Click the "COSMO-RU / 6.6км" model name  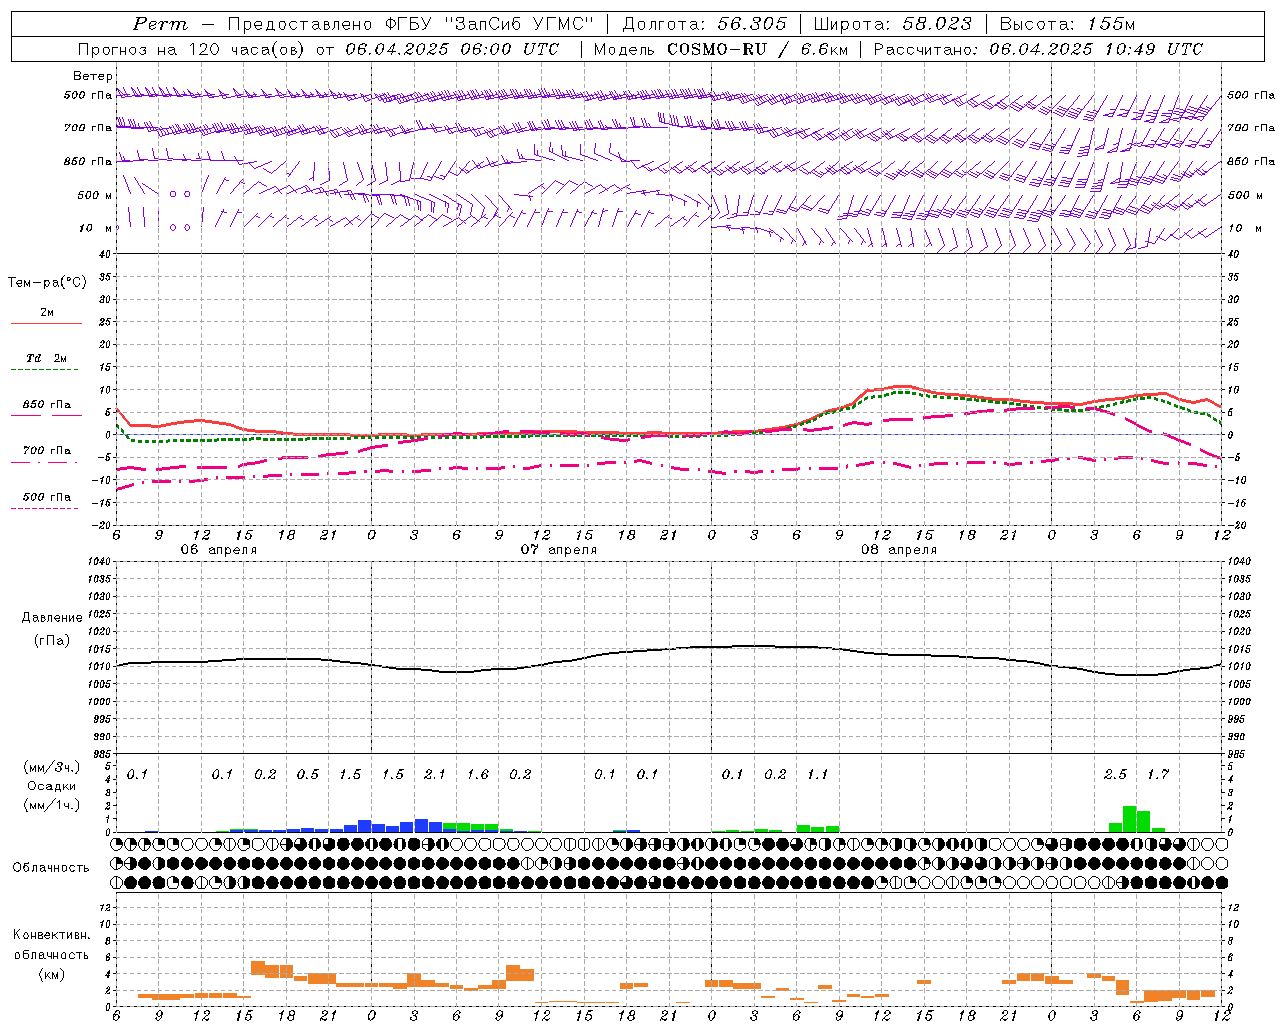(x=758, y=49)
